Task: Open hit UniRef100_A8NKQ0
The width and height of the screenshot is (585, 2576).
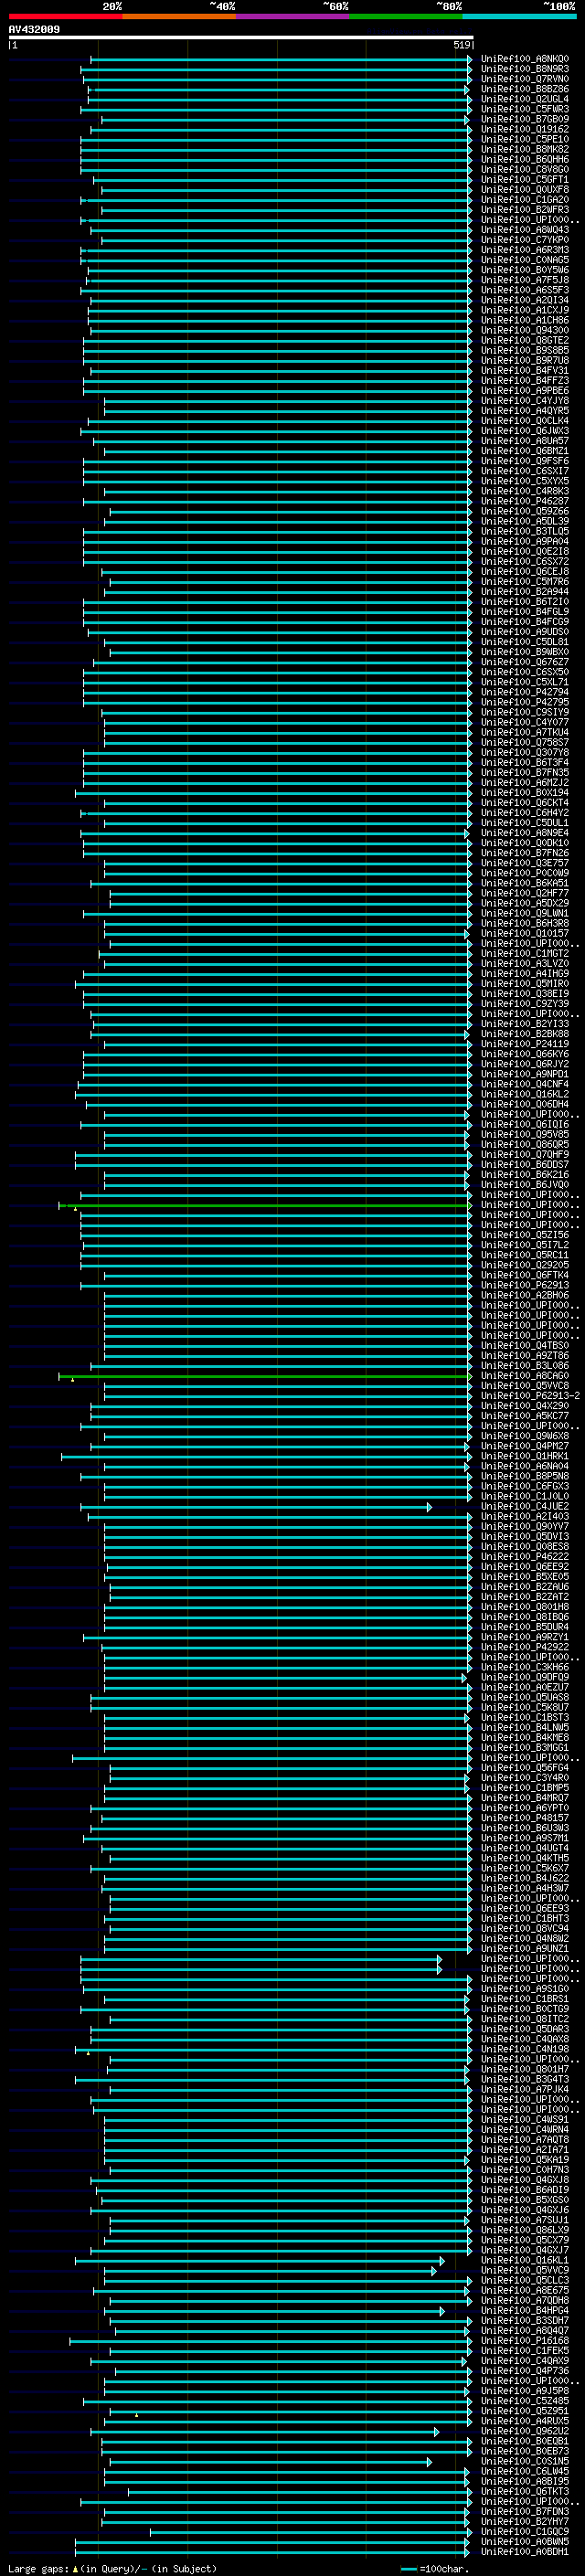Action: point(524,59)
